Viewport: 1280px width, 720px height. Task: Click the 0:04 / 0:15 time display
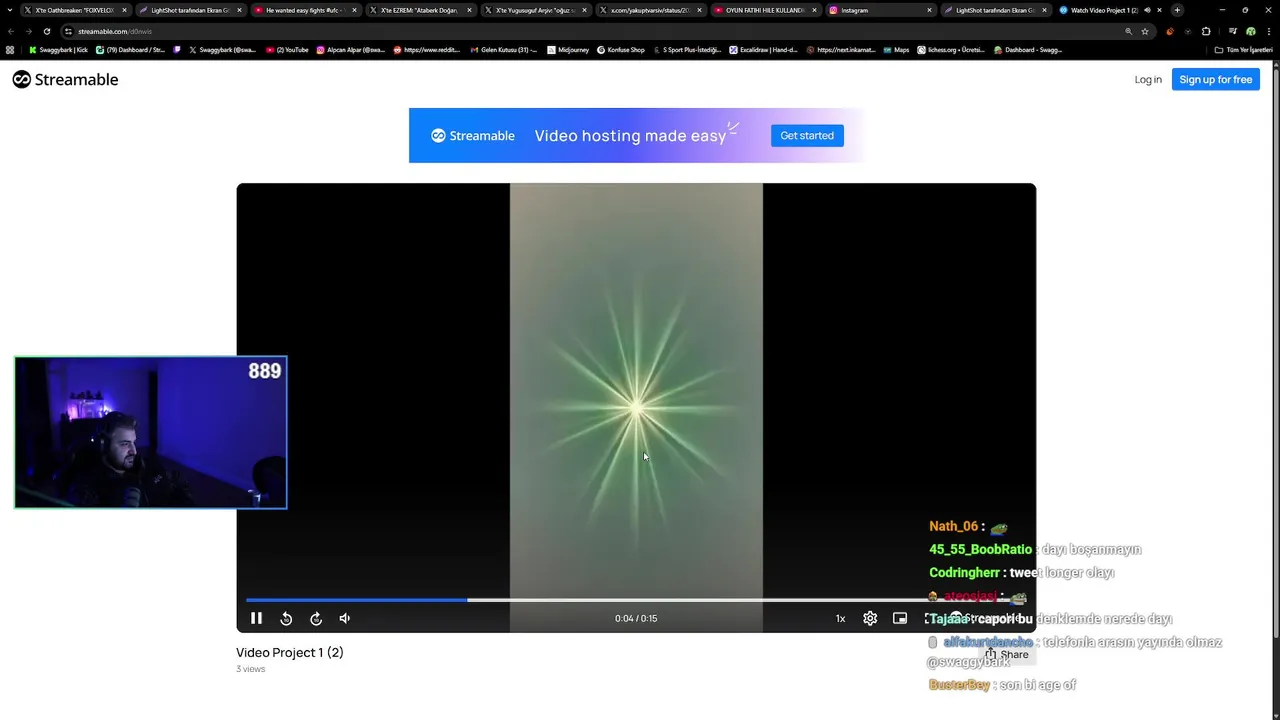pyautogui.click(x=636, y=618)
